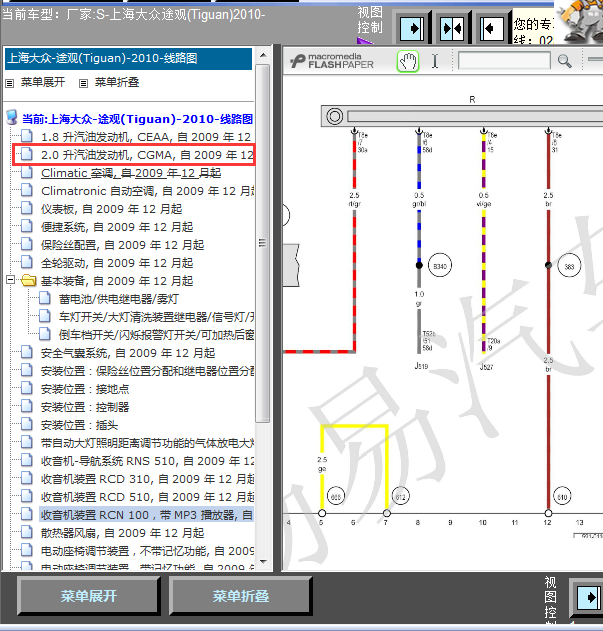
Task: Click the 612 ground point circle
Action: (400, 497)
